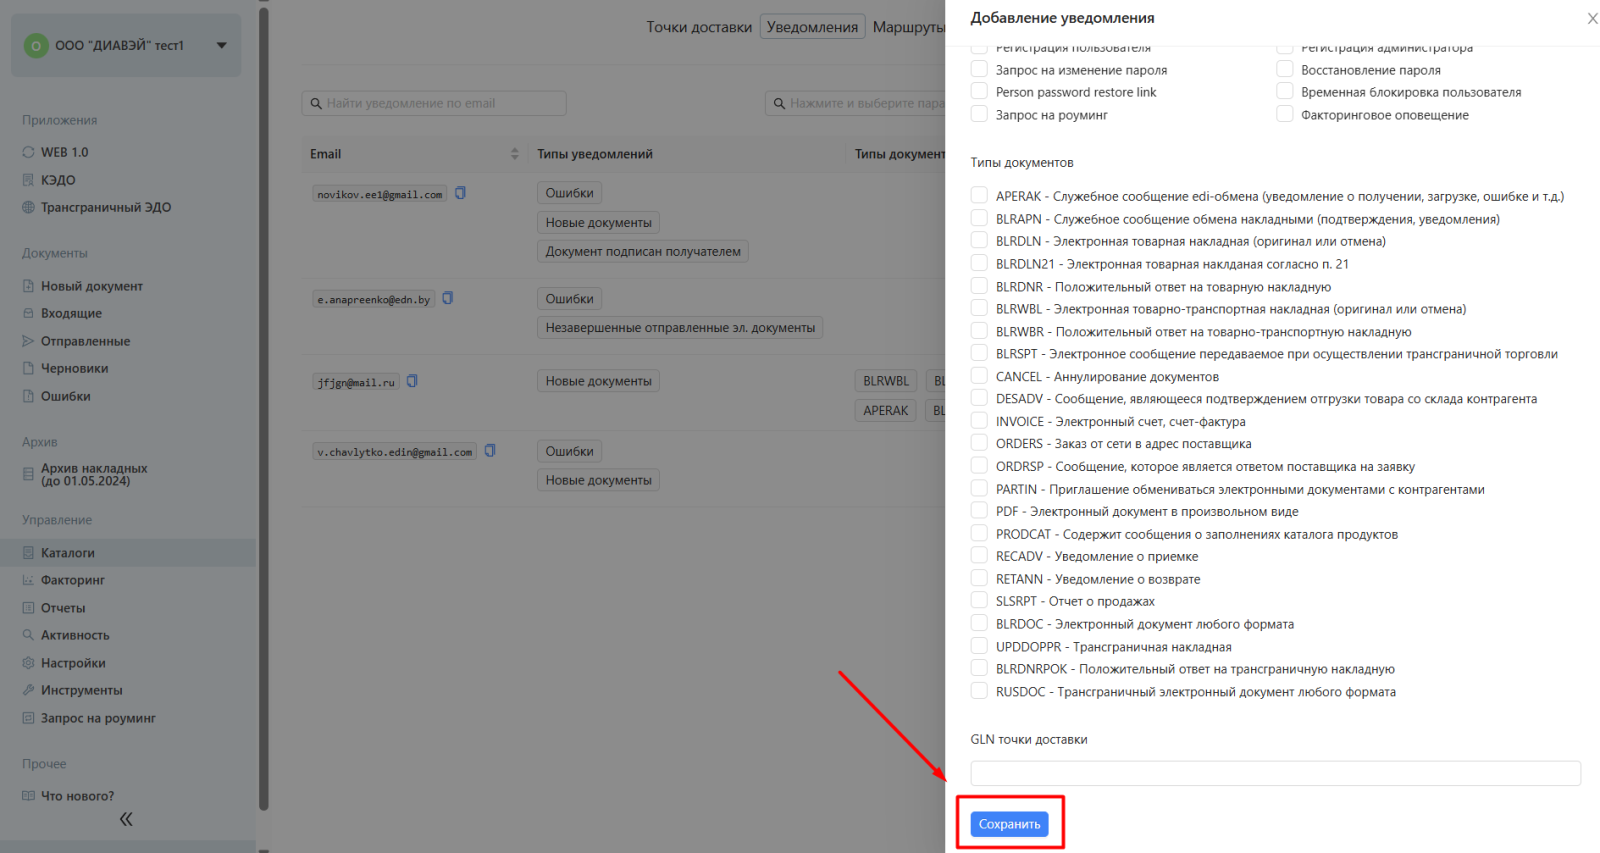Copy the jfjgn@mail.ru email address

(412, 381)
